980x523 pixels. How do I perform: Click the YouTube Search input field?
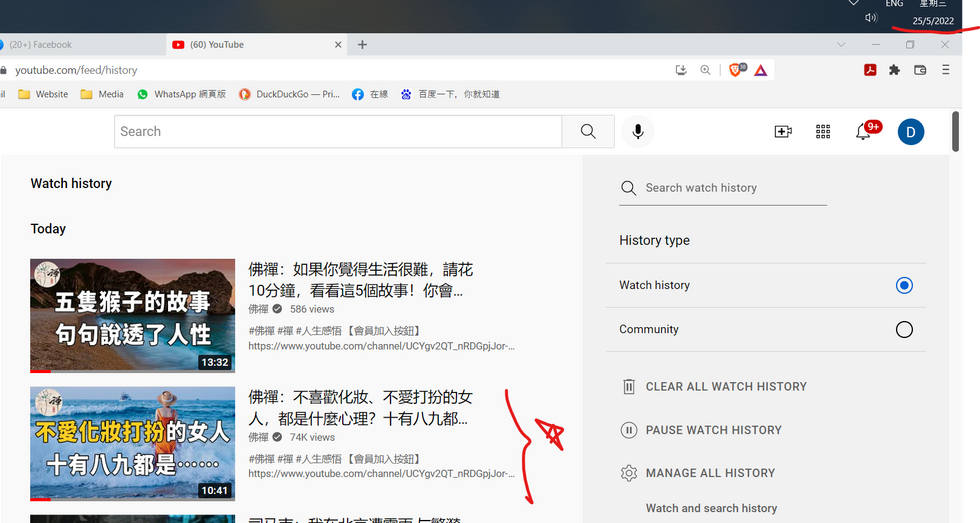pyautogui.click(x=338, y=131)
